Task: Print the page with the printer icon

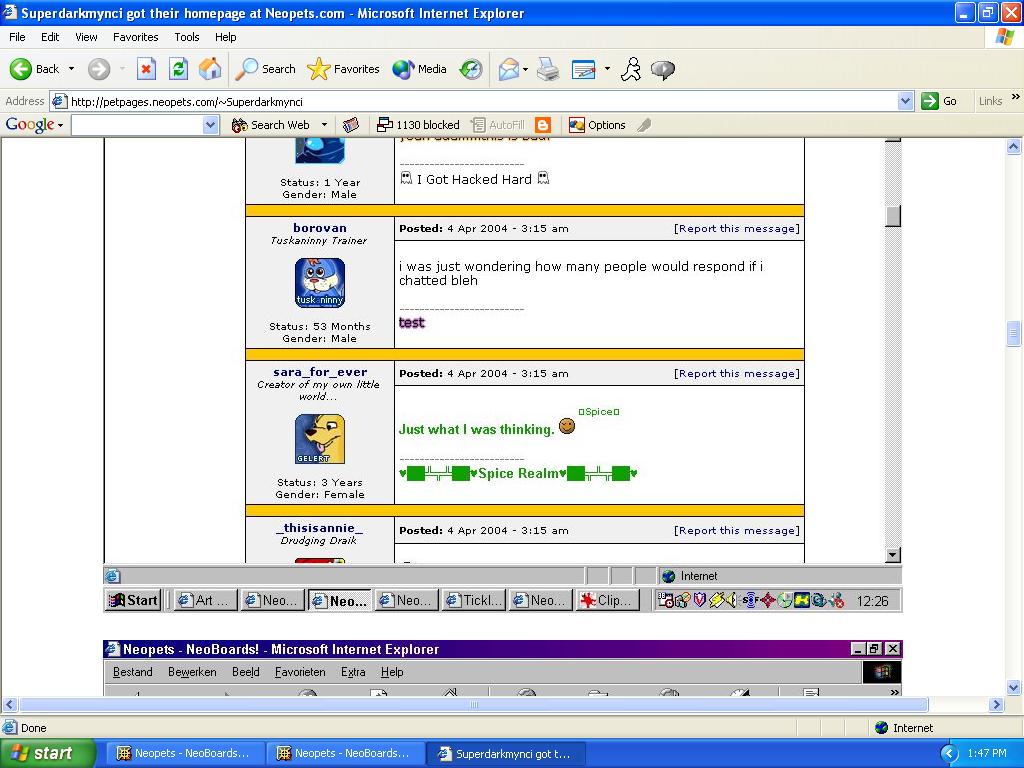Action: 548,69
